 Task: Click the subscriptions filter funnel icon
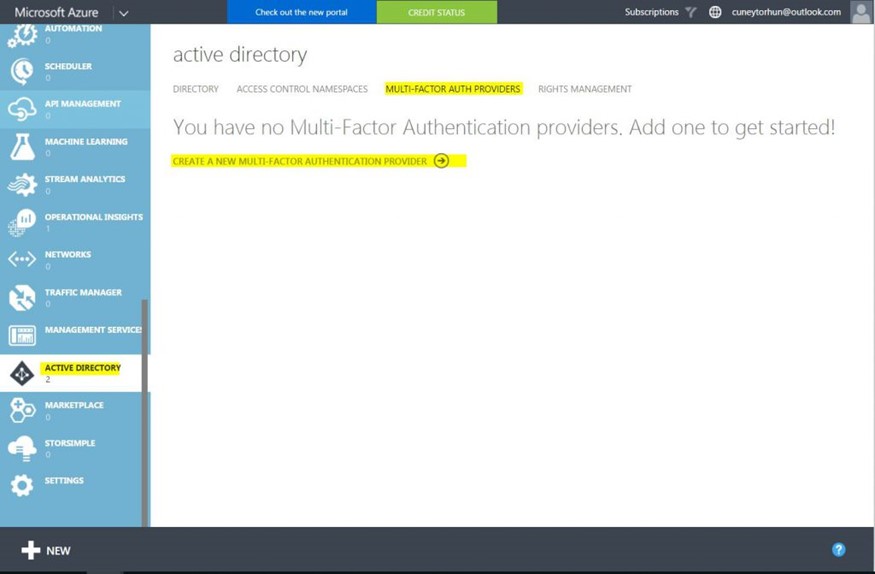click(x=691, y=12)
